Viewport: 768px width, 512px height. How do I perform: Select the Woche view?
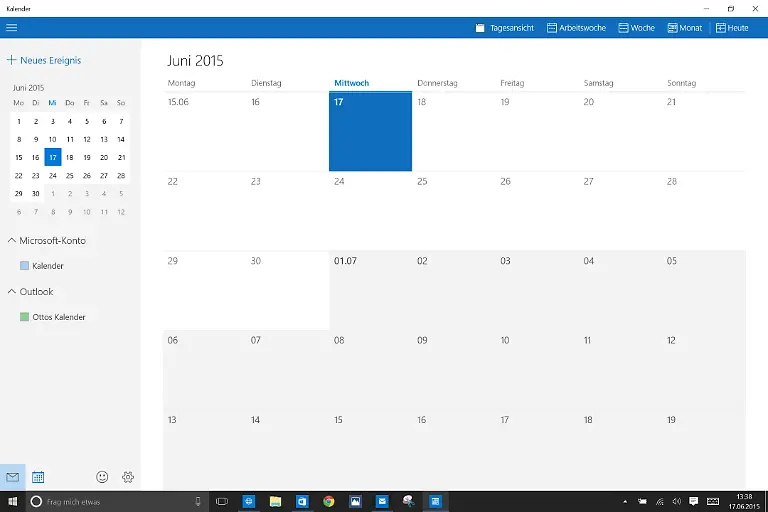pyautogui.click(x=636, y=28)
